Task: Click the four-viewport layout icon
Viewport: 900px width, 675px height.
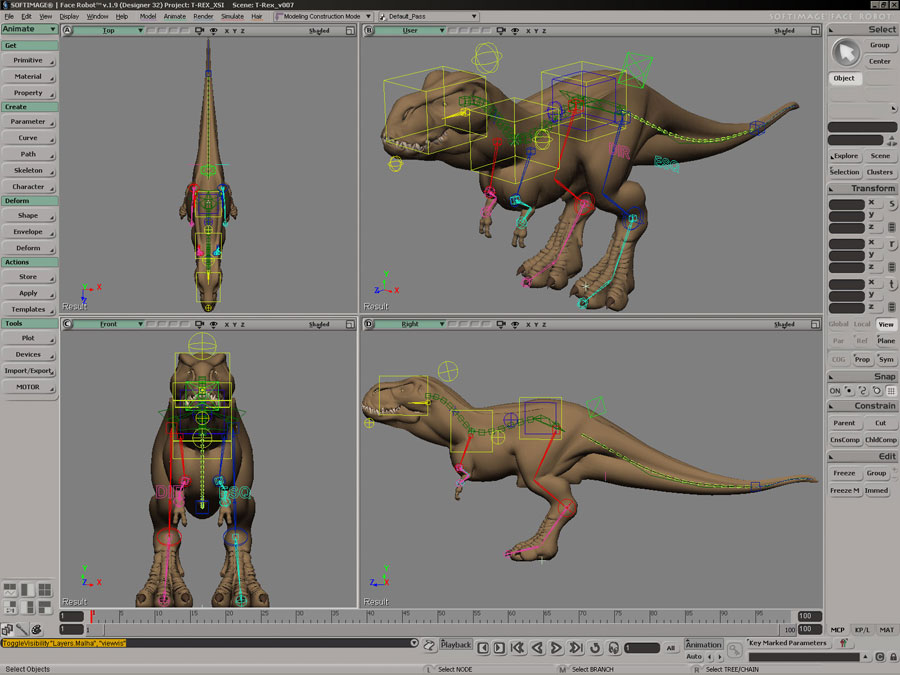Action: [45, 589]
